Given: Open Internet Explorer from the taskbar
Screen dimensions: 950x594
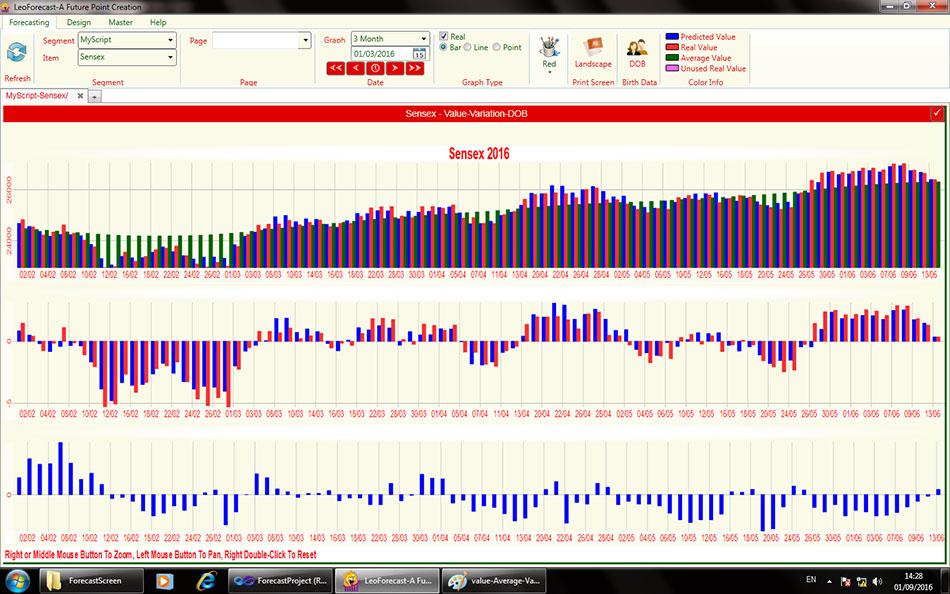Looking at the screenshot, I should [207, 581].
